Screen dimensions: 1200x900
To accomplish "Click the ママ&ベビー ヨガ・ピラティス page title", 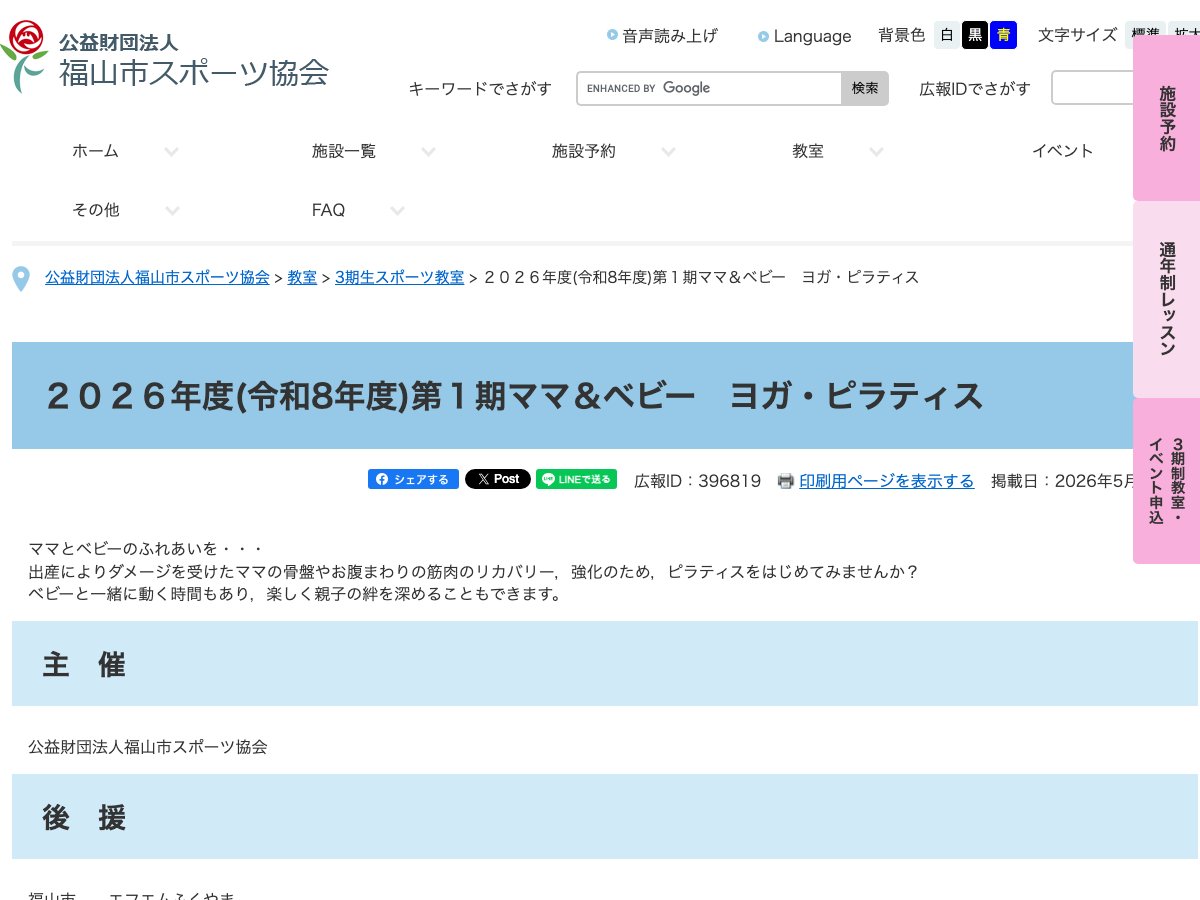I will pos(514,396).
